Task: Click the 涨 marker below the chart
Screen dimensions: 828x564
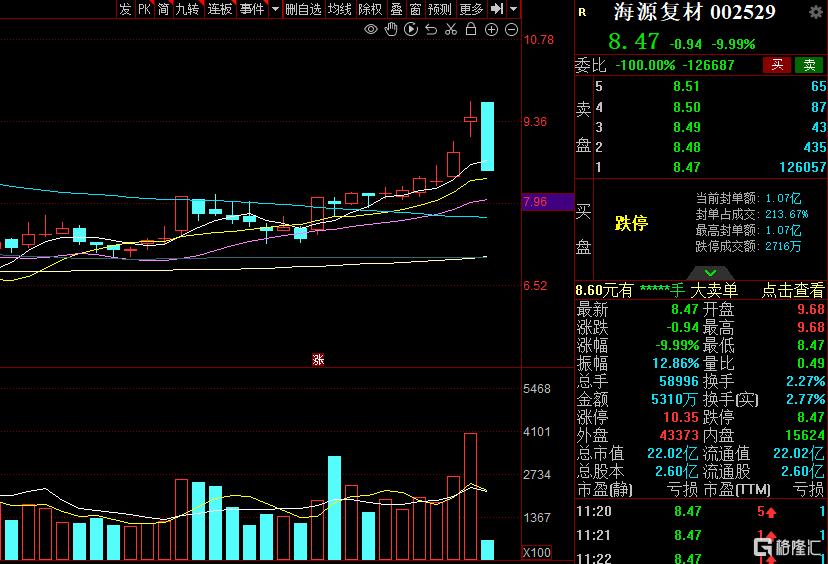Action: point(318,360)
